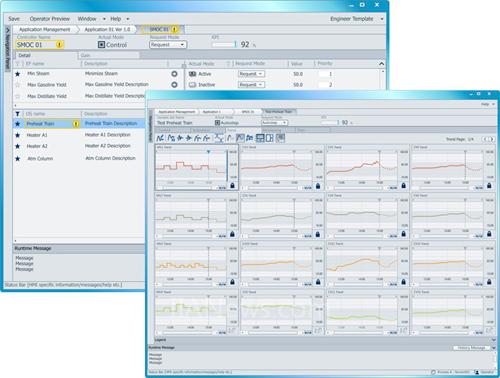
Task: Click the circular indicator icon for Min Steam
Action: tap(174, 74)
